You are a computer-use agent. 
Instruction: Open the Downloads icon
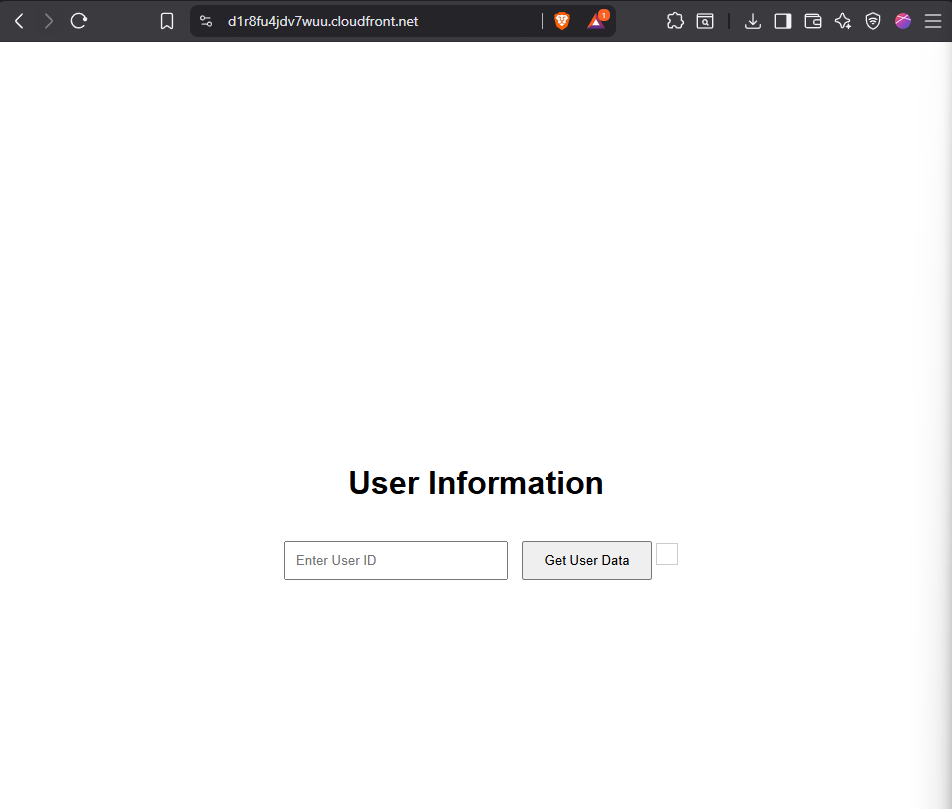(753, 21)
